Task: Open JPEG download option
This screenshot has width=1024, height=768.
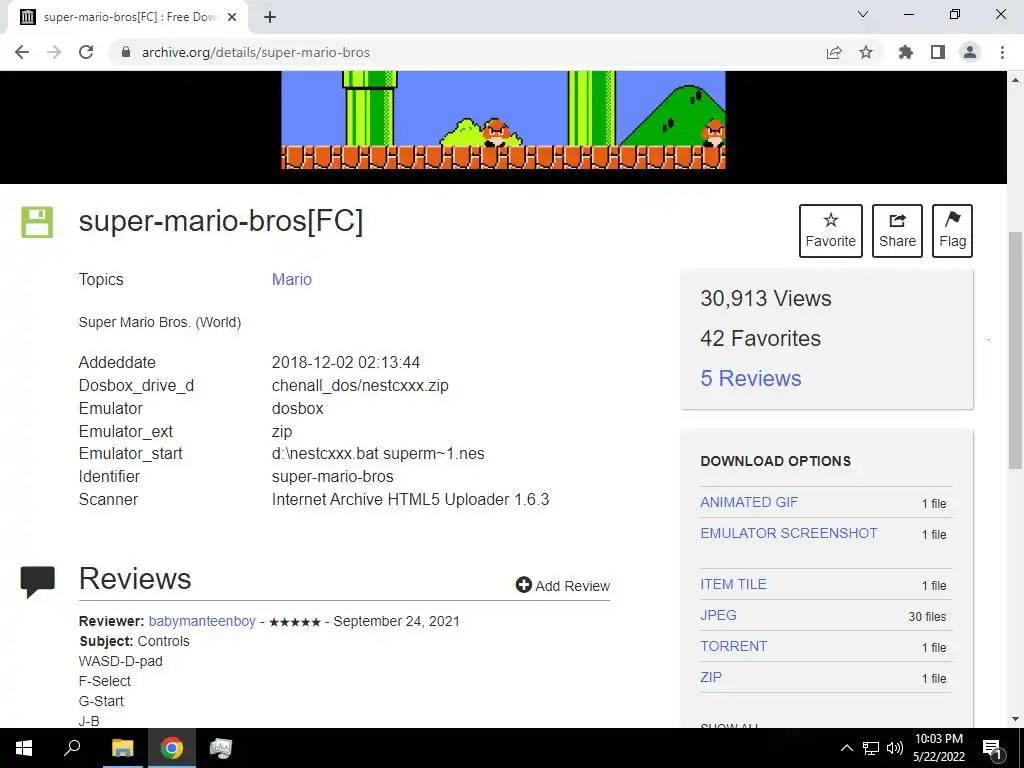Action: pyautogui.click(x=718, y=615)
